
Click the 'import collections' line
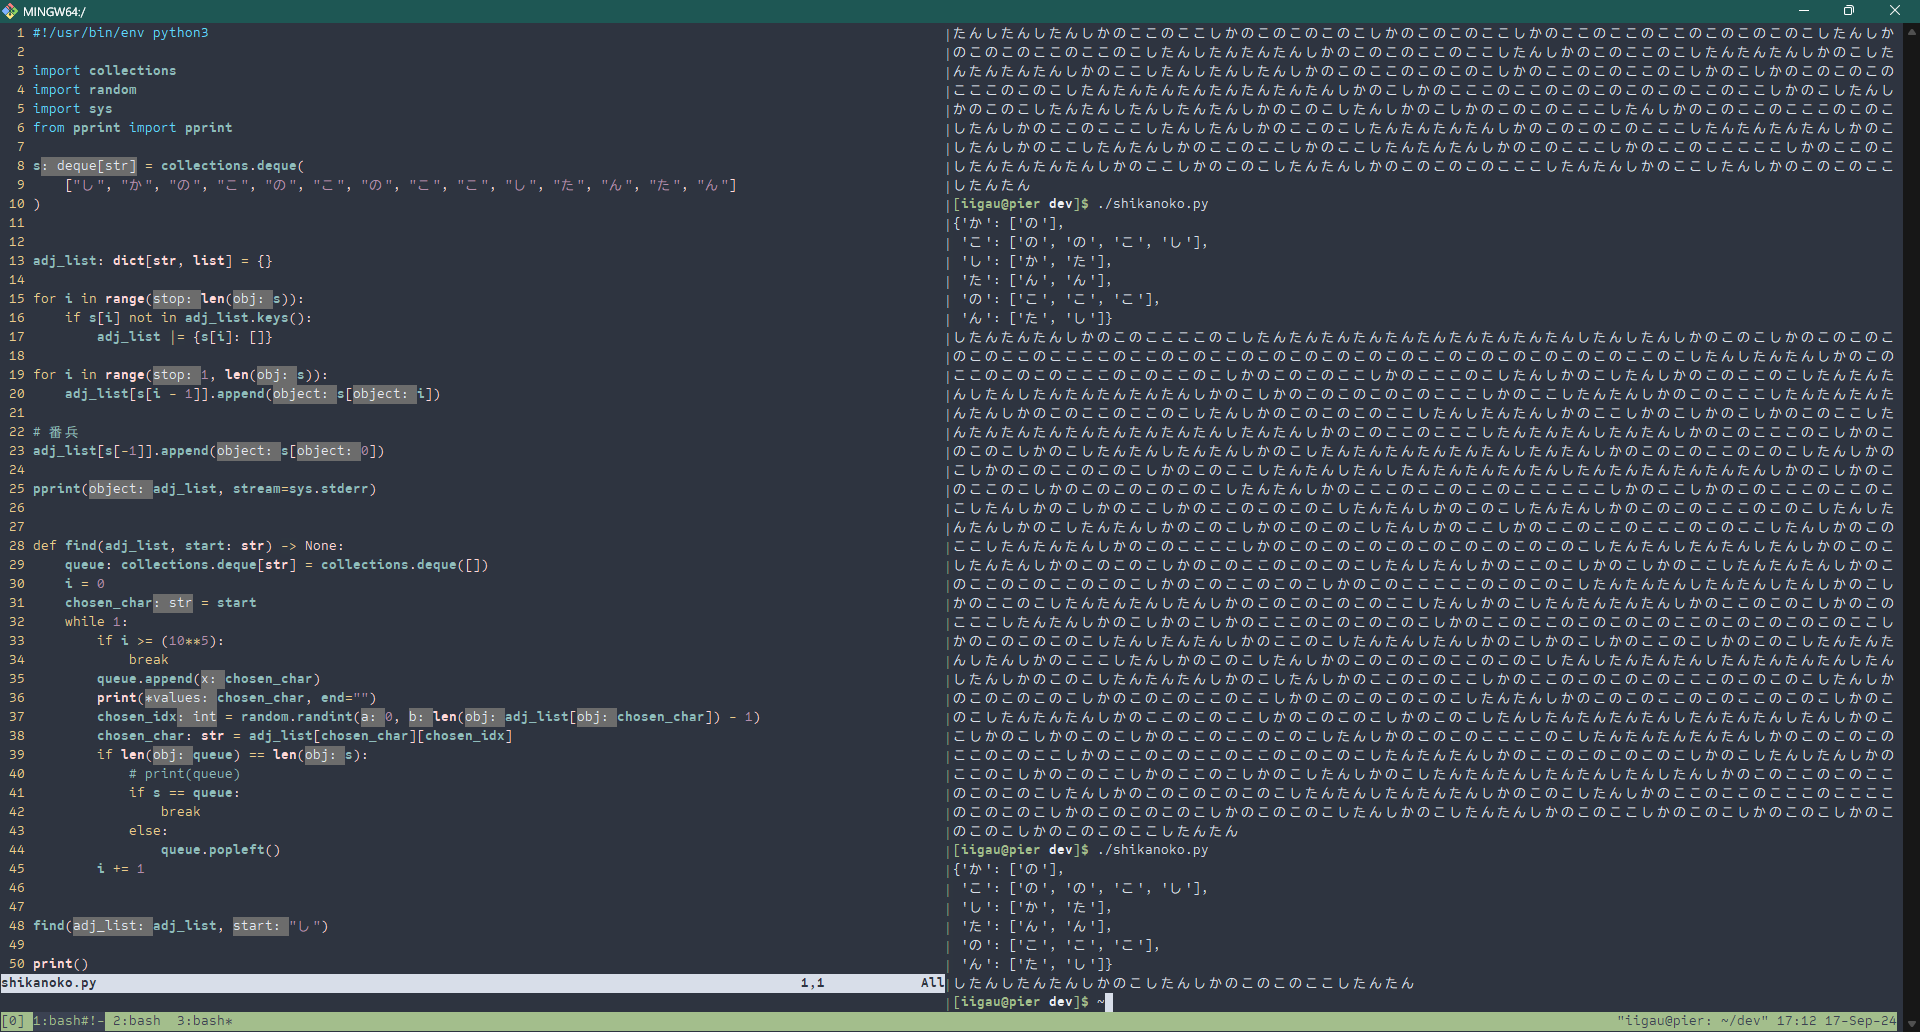[104, 71]
